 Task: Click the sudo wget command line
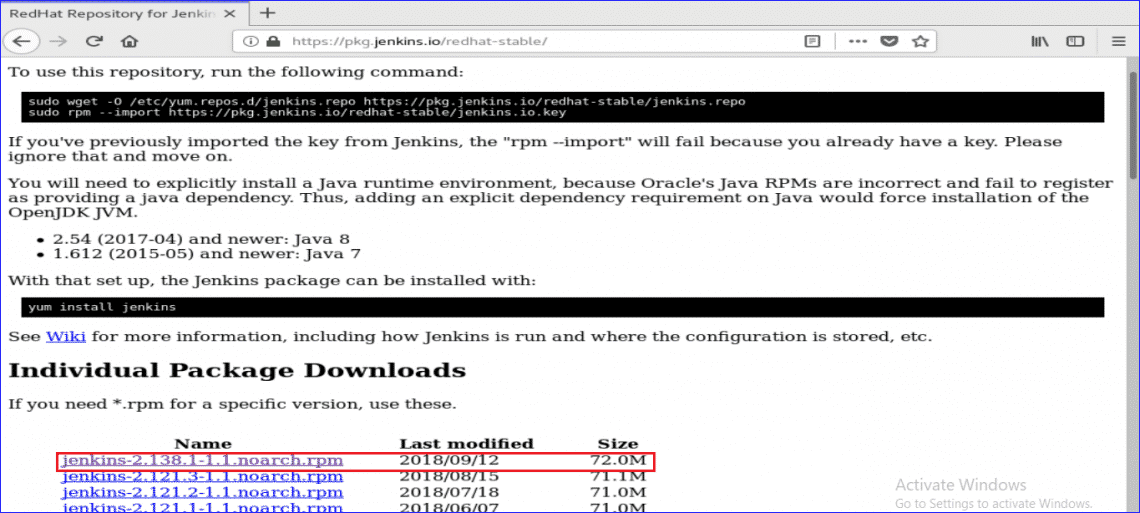[x=387, y=102]
